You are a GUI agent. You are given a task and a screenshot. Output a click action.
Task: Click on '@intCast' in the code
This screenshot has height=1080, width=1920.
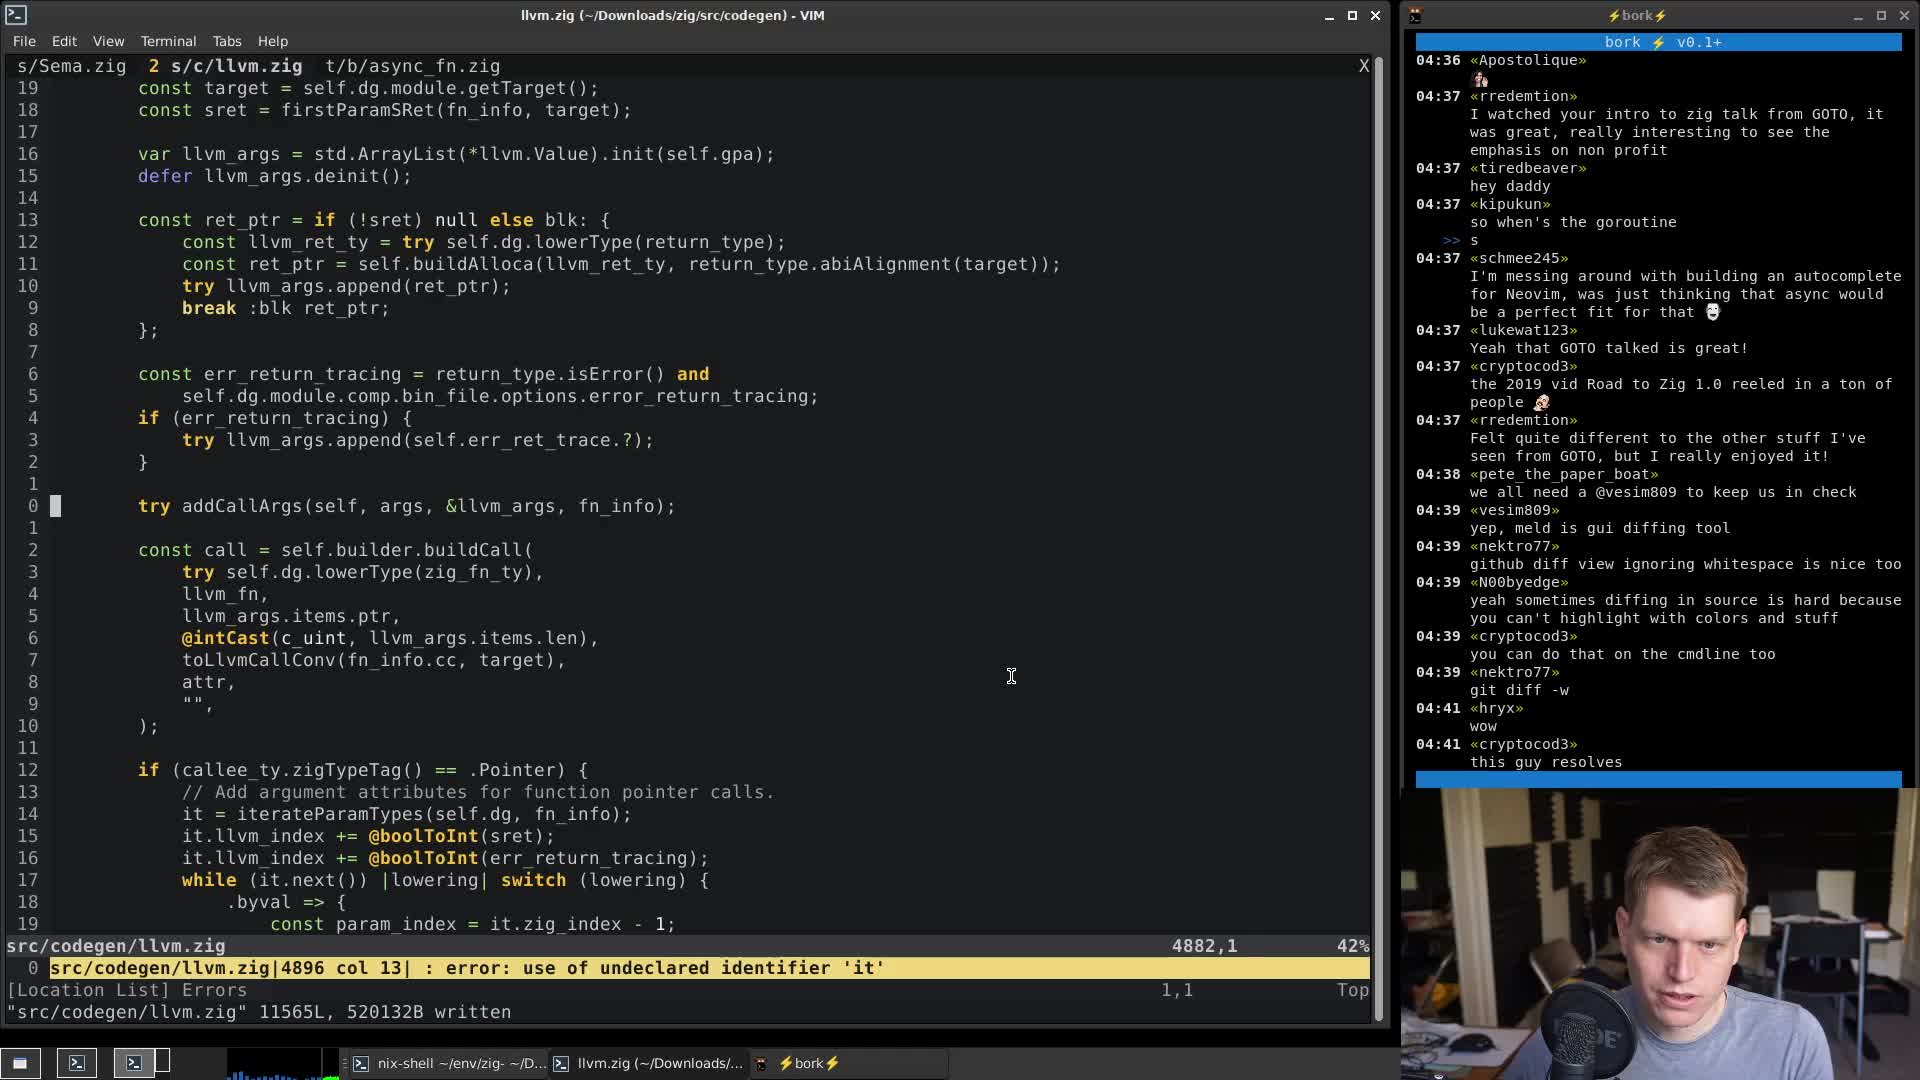click(x=225, y=638)
